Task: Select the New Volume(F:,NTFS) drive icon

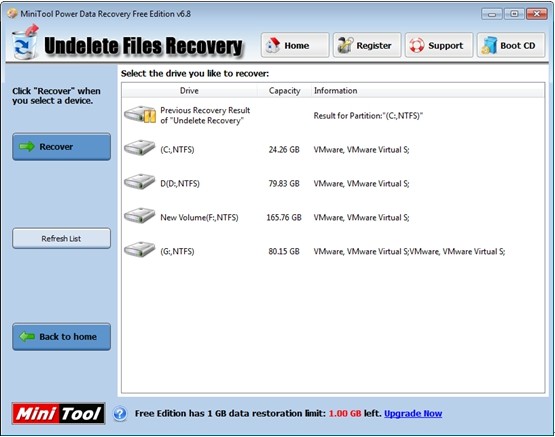Action: pos(139,215)
